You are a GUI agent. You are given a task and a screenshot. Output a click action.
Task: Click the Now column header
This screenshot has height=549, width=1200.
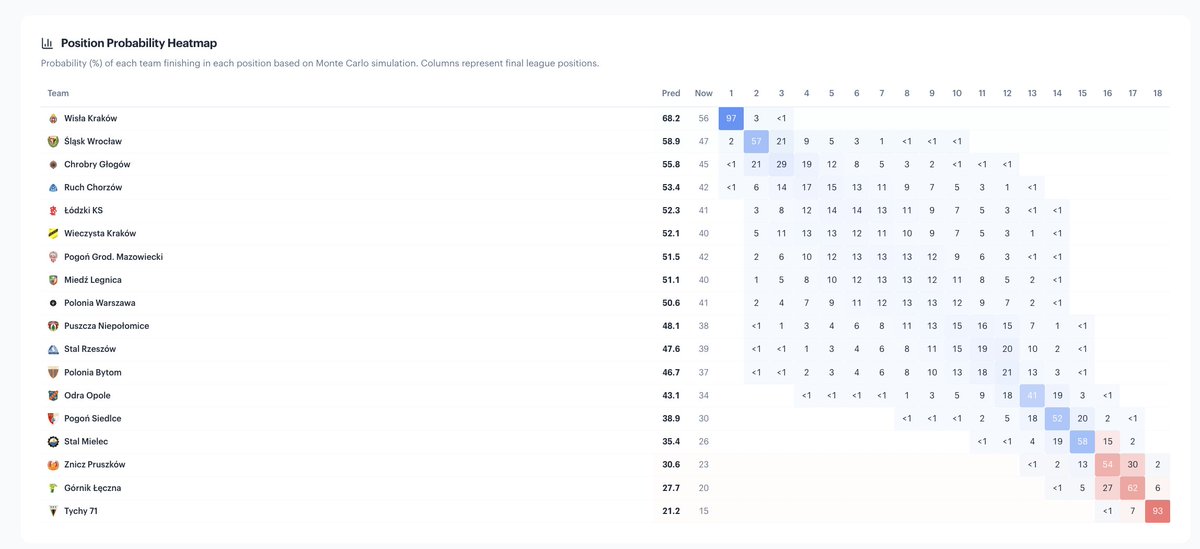click(x=704, y=93)
